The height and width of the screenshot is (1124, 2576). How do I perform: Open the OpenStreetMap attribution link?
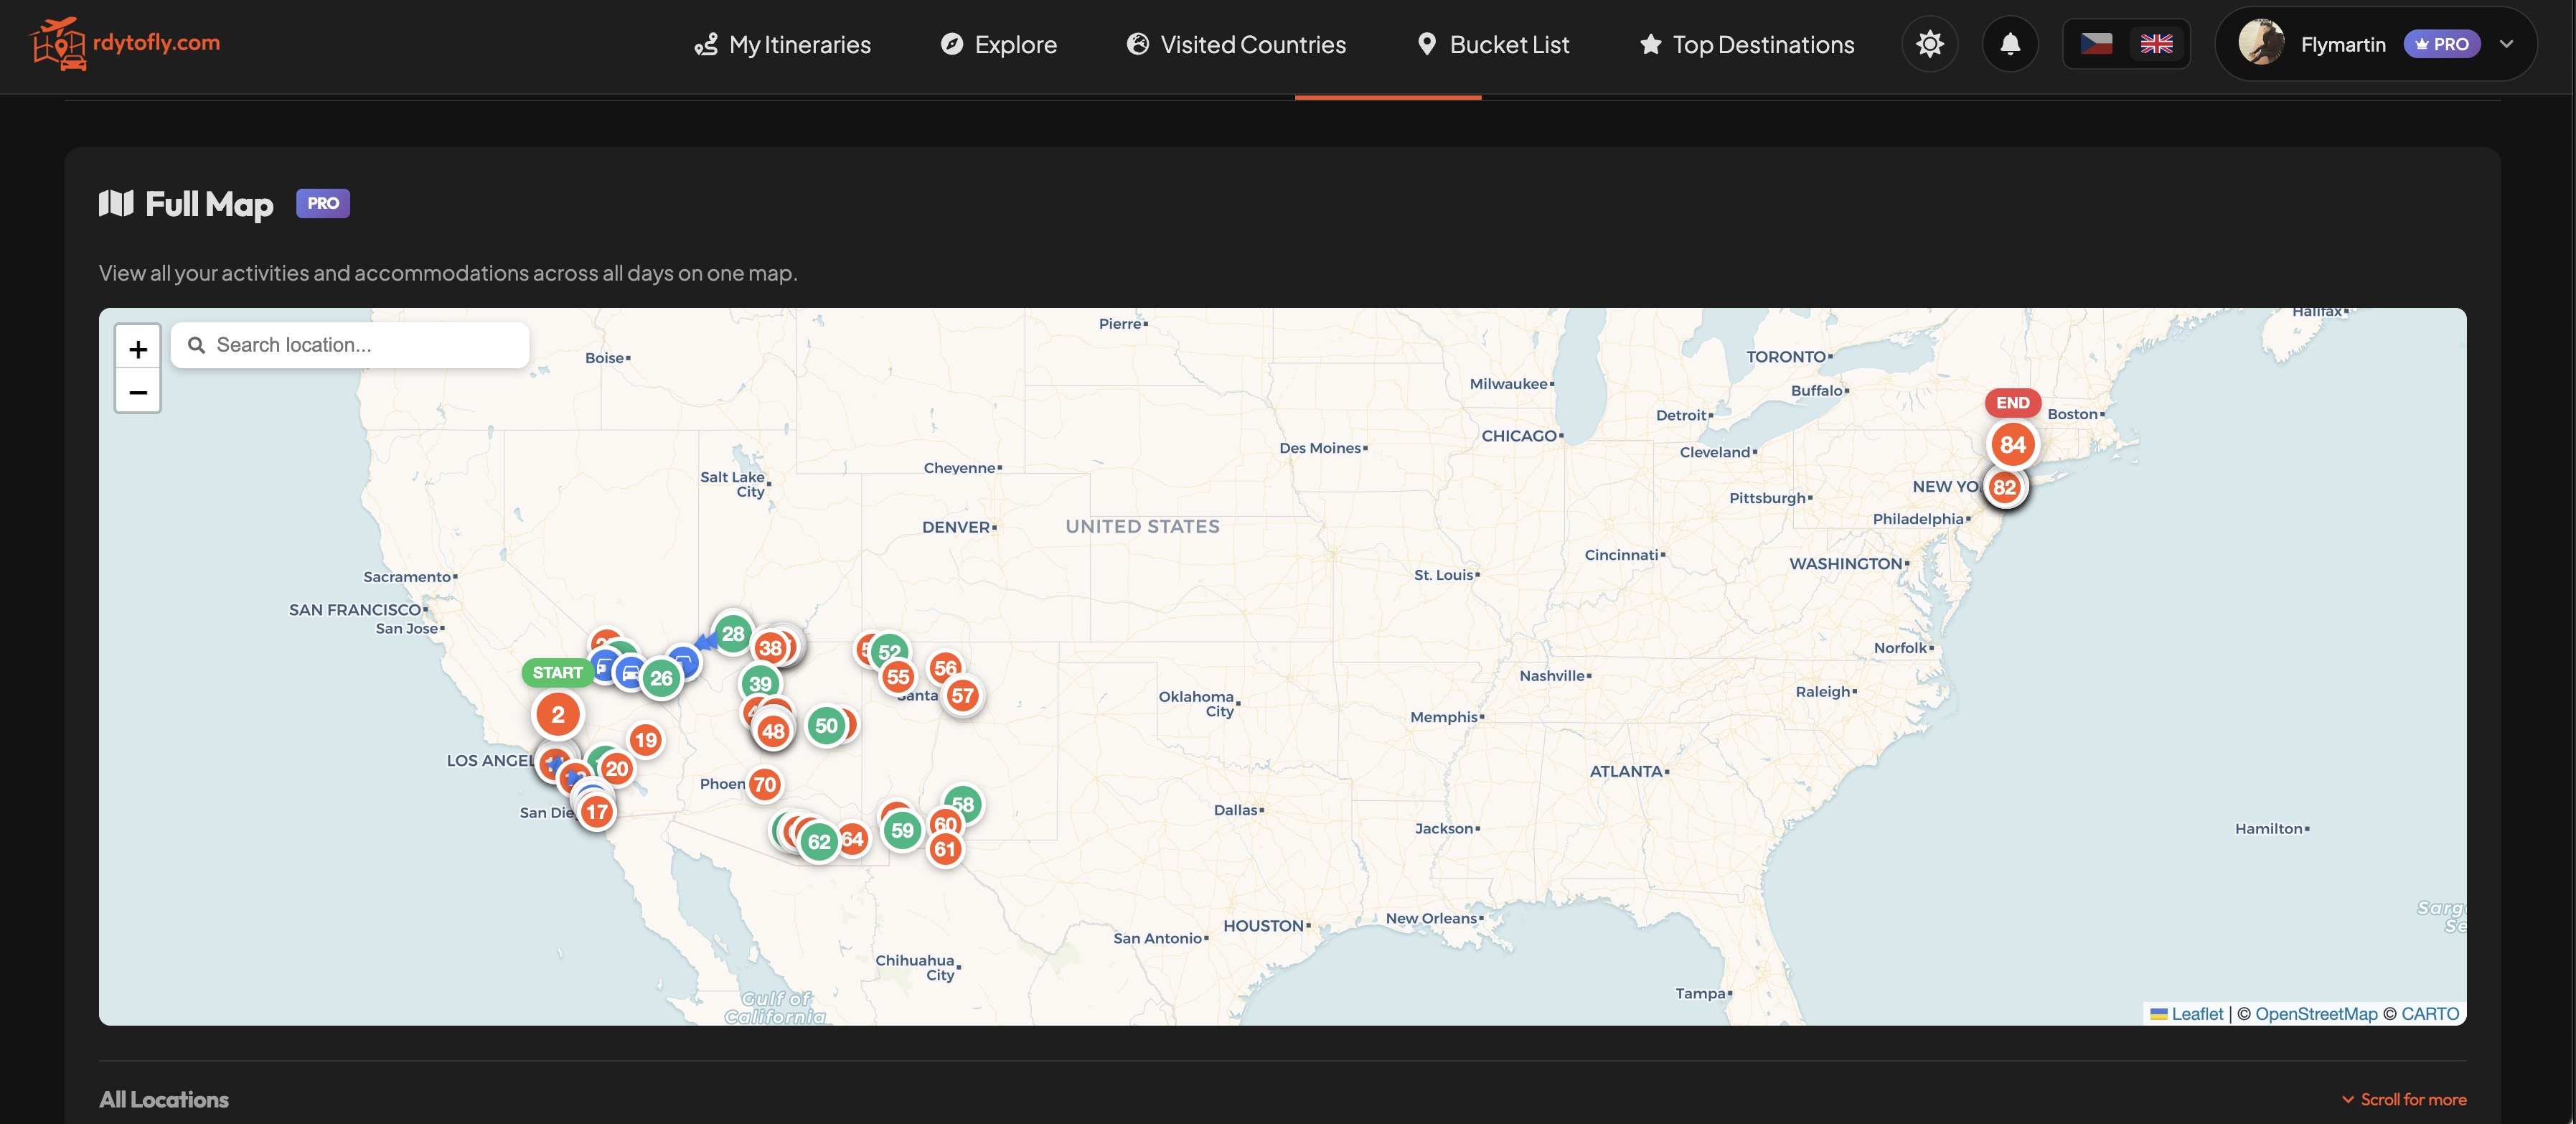pos(2317,1014)
